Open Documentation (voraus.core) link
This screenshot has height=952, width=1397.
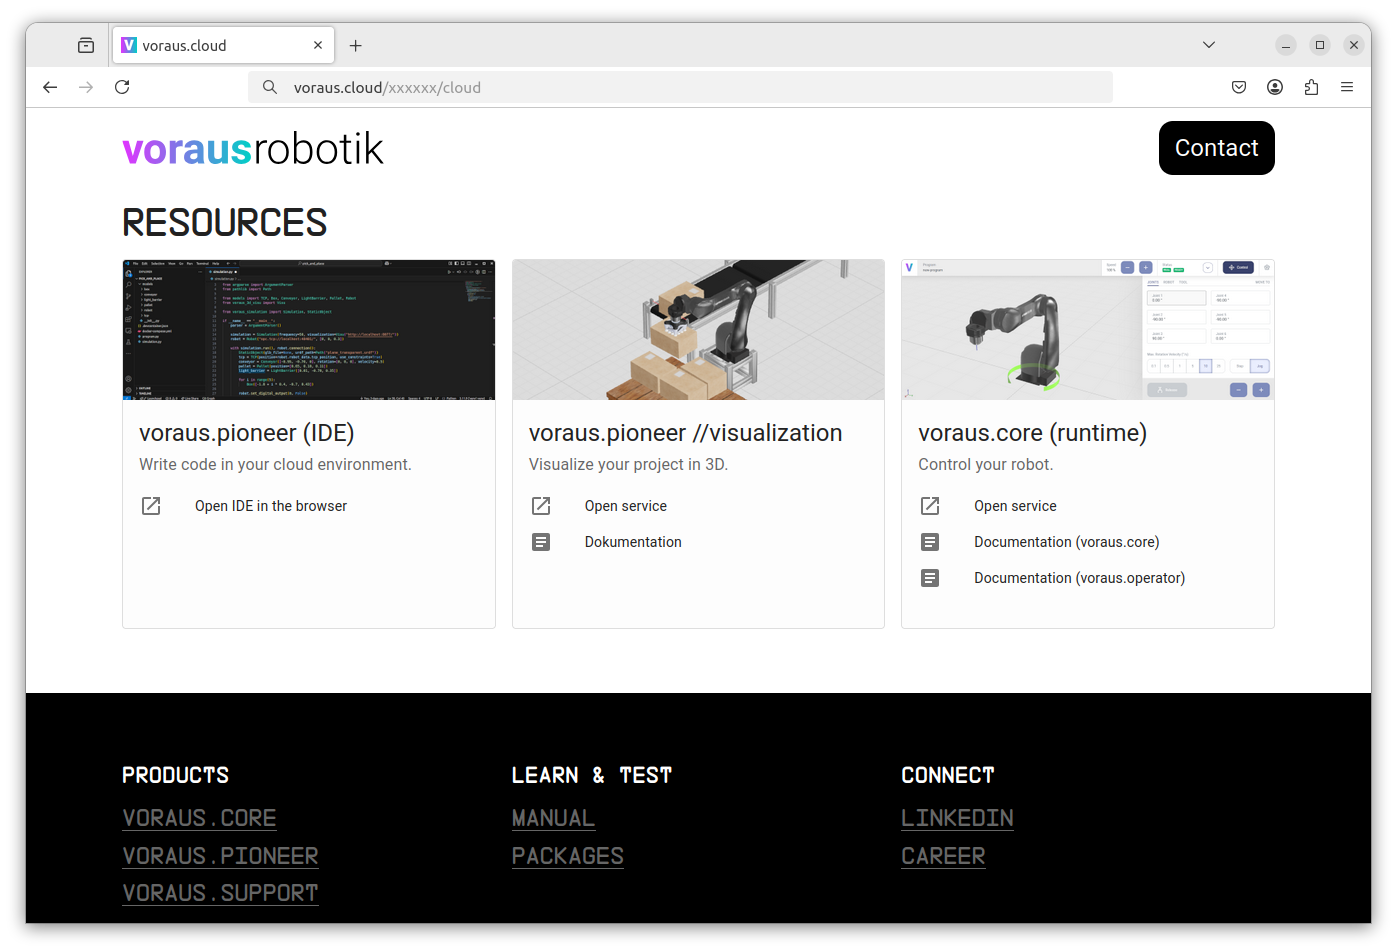1067,542
